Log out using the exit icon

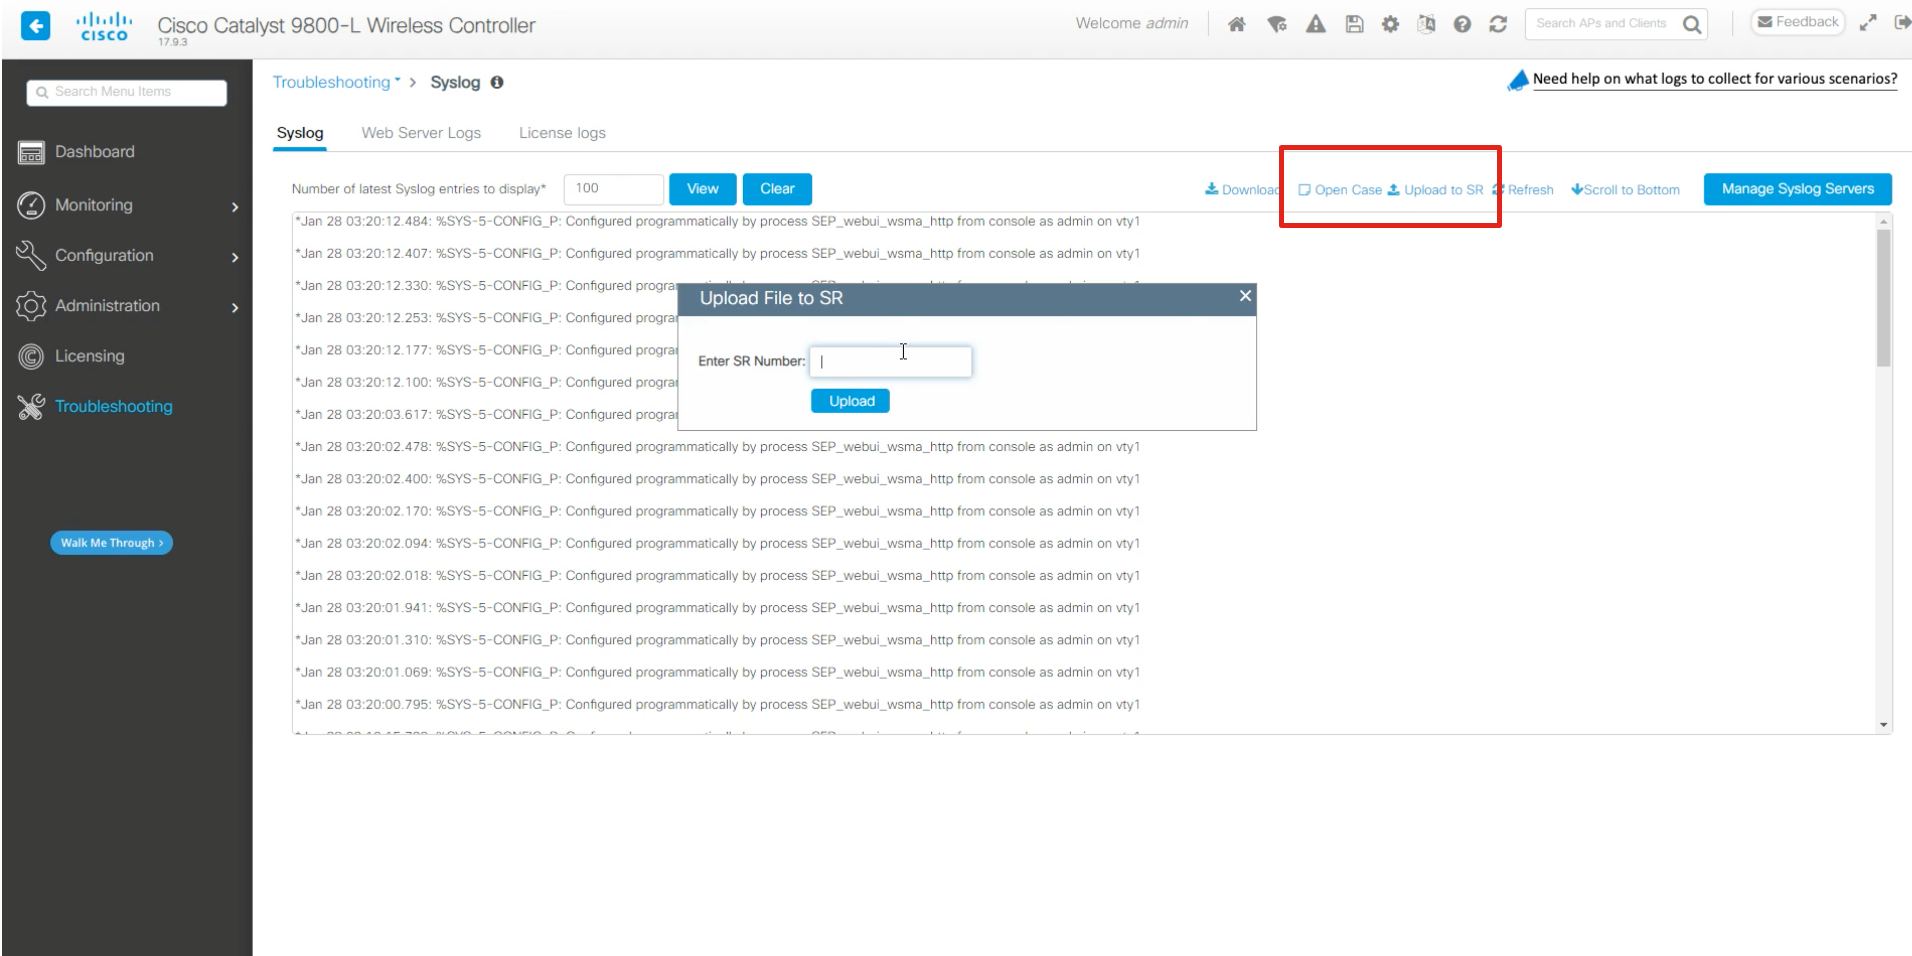pyautogui.click(x=1902, y=23)
